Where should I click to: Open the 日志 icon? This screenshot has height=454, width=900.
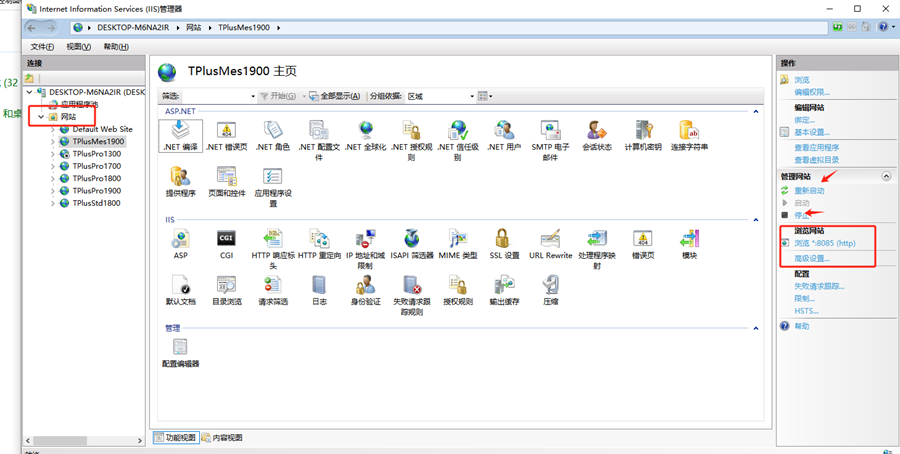point(319,289)
